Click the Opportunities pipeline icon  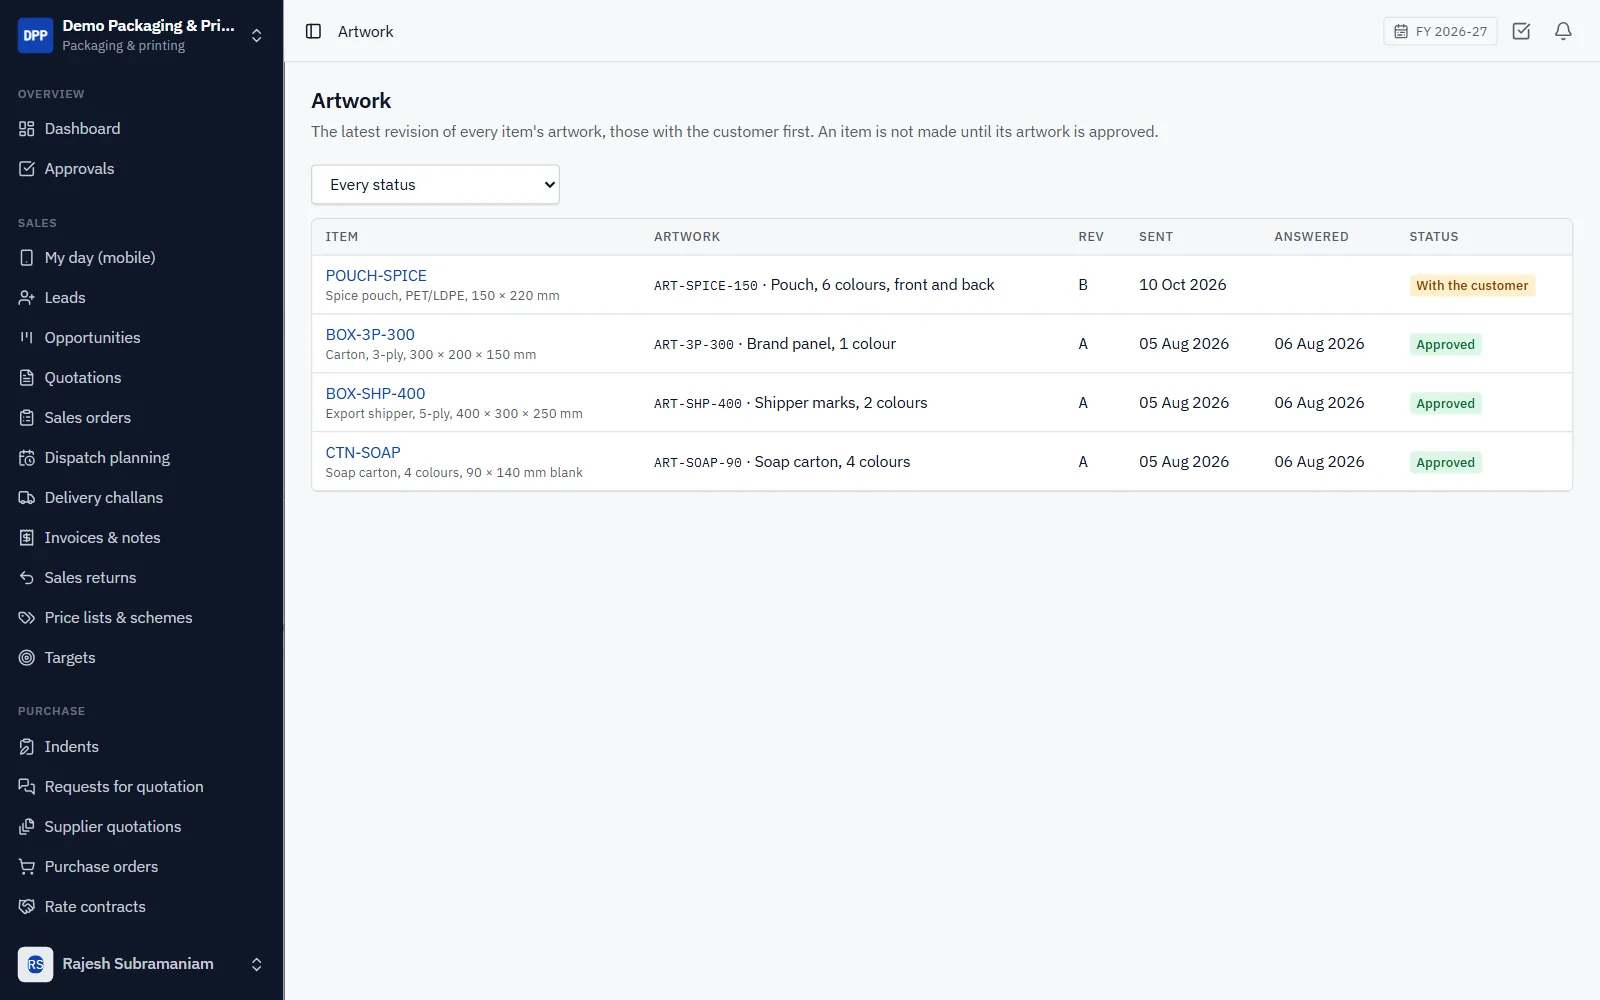point(27,338)
